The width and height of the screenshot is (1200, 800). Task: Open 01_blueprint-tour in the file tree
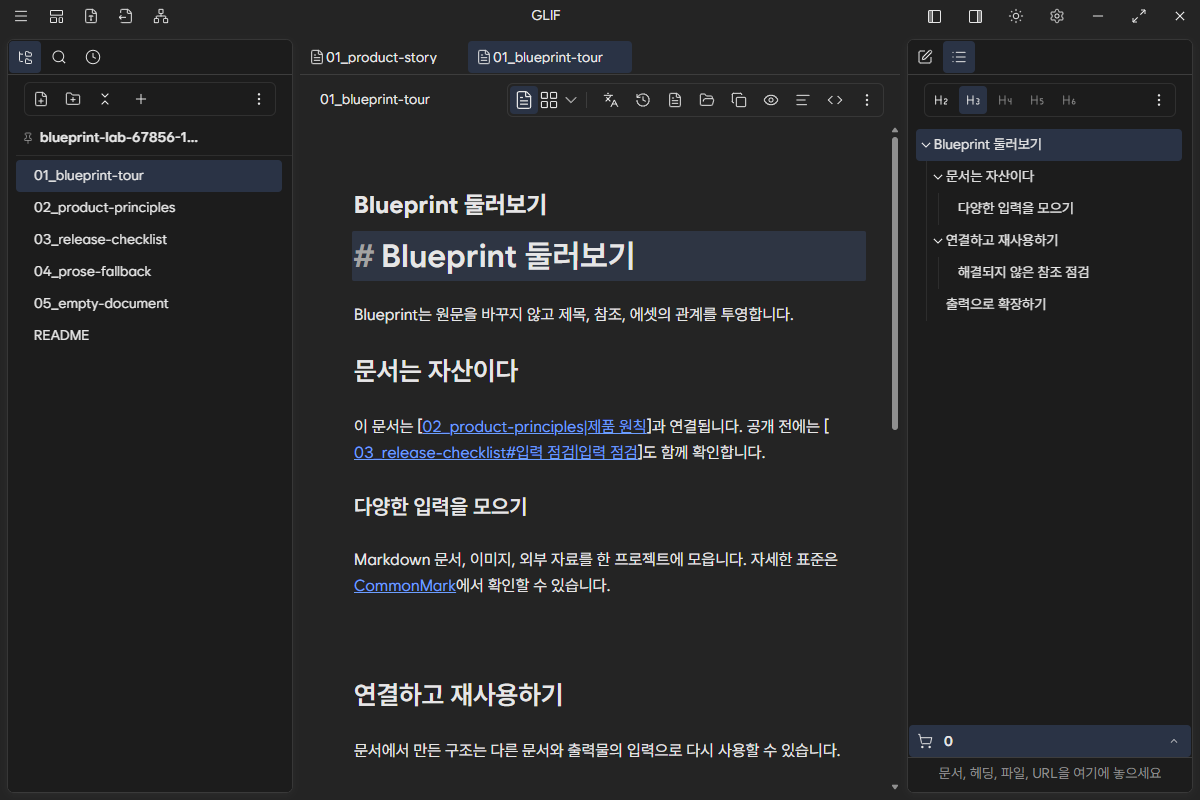tap(149, 175)
